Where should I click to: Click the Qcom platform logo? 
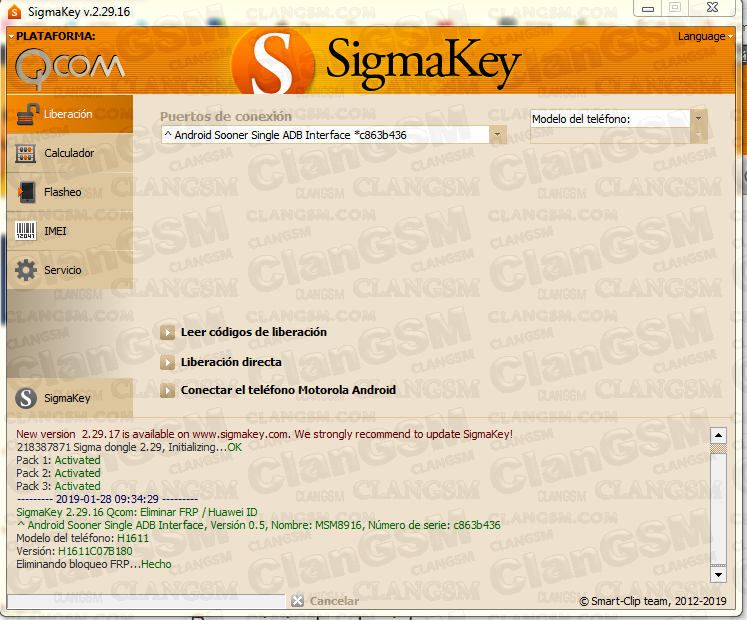click(70, 69)
